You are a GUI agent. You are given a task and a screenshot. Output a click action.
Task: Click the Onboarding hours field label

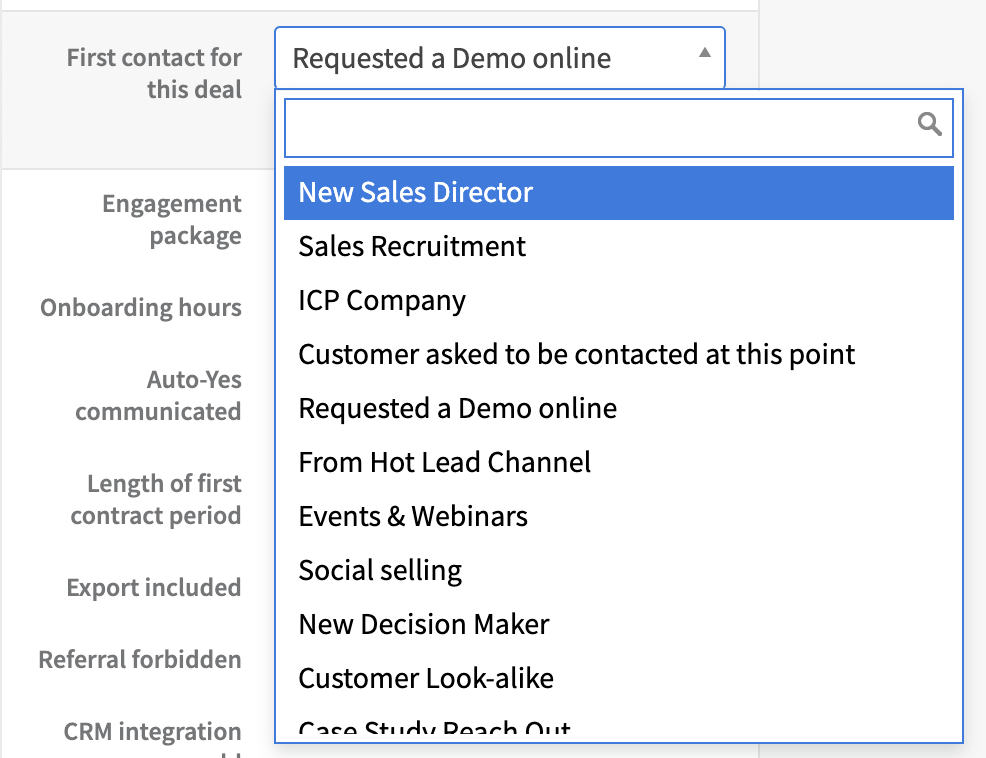(141, 308)
